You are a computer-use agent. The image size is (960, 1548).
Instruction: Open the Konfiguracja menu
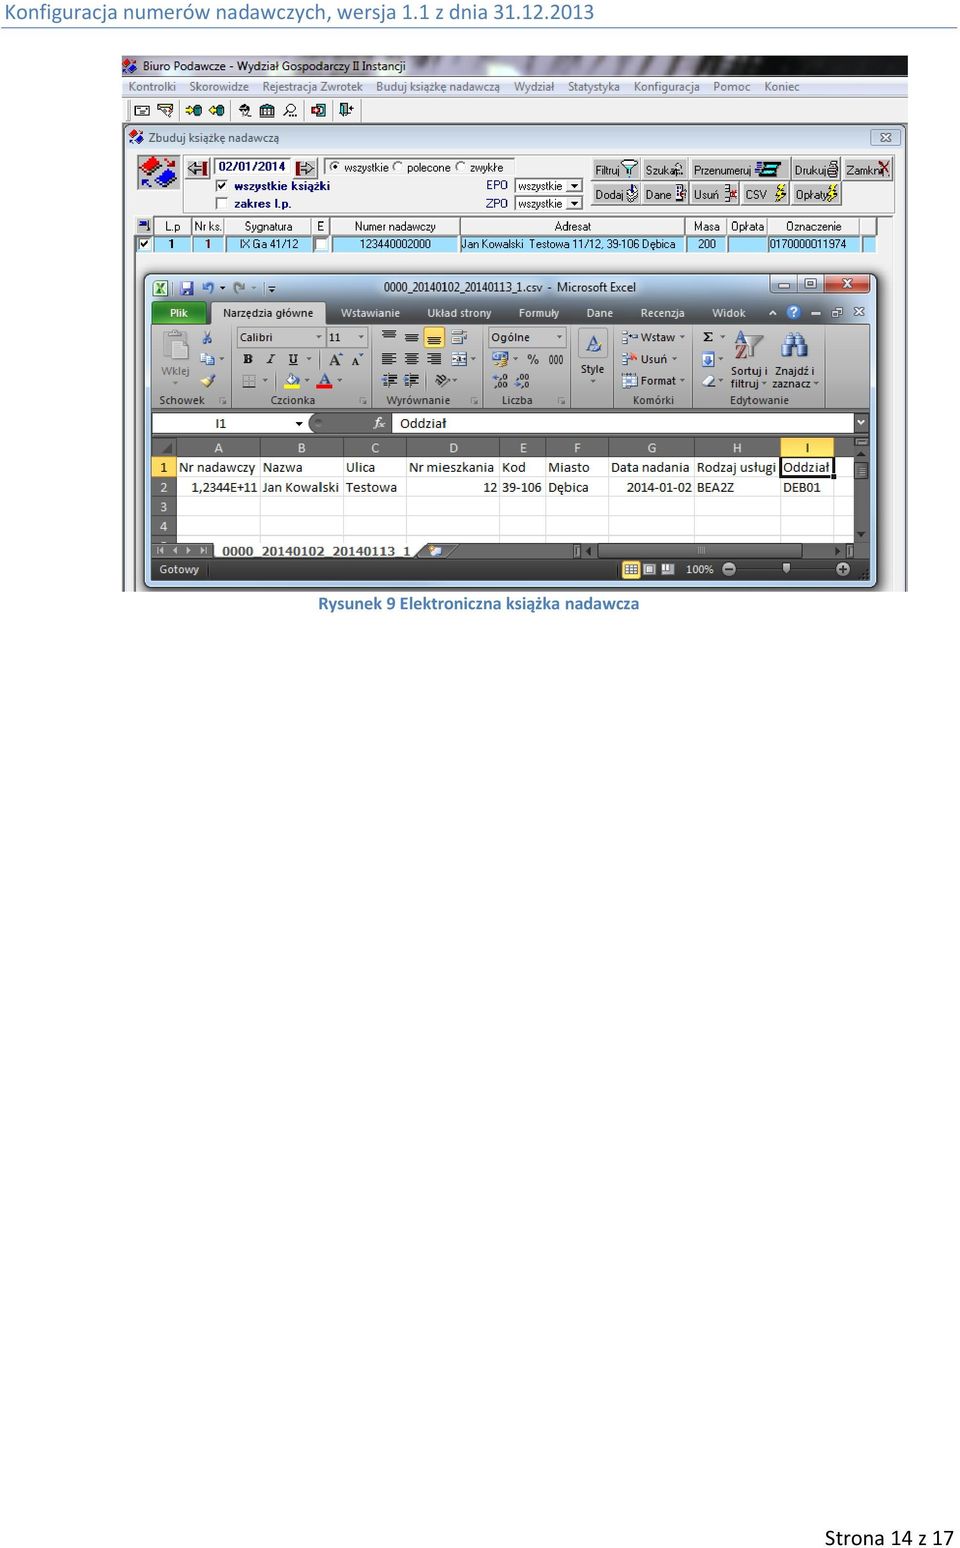point(666,87)
